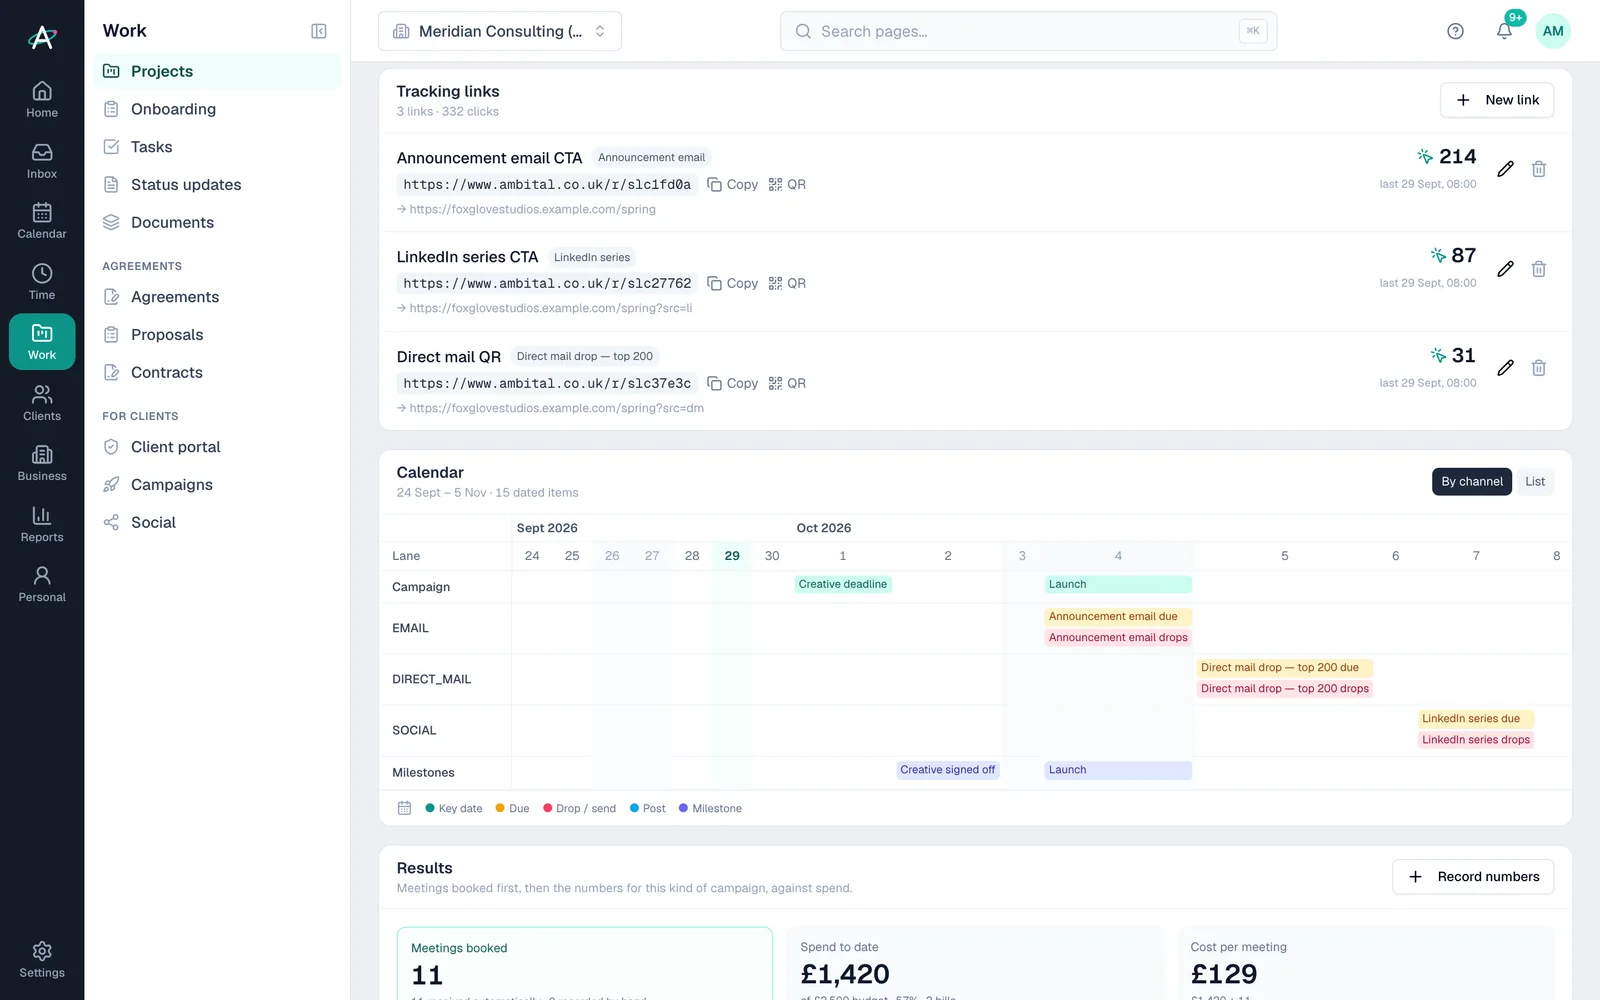This screenshot has width=1600, height=1000.
Task: Open Personal section in the rail
Action: coord(42,584)
